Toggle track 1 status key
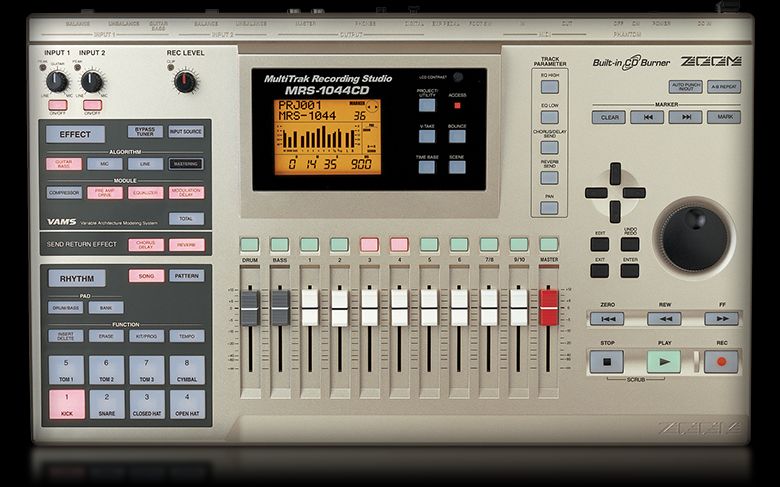 (x=309, y=244)
